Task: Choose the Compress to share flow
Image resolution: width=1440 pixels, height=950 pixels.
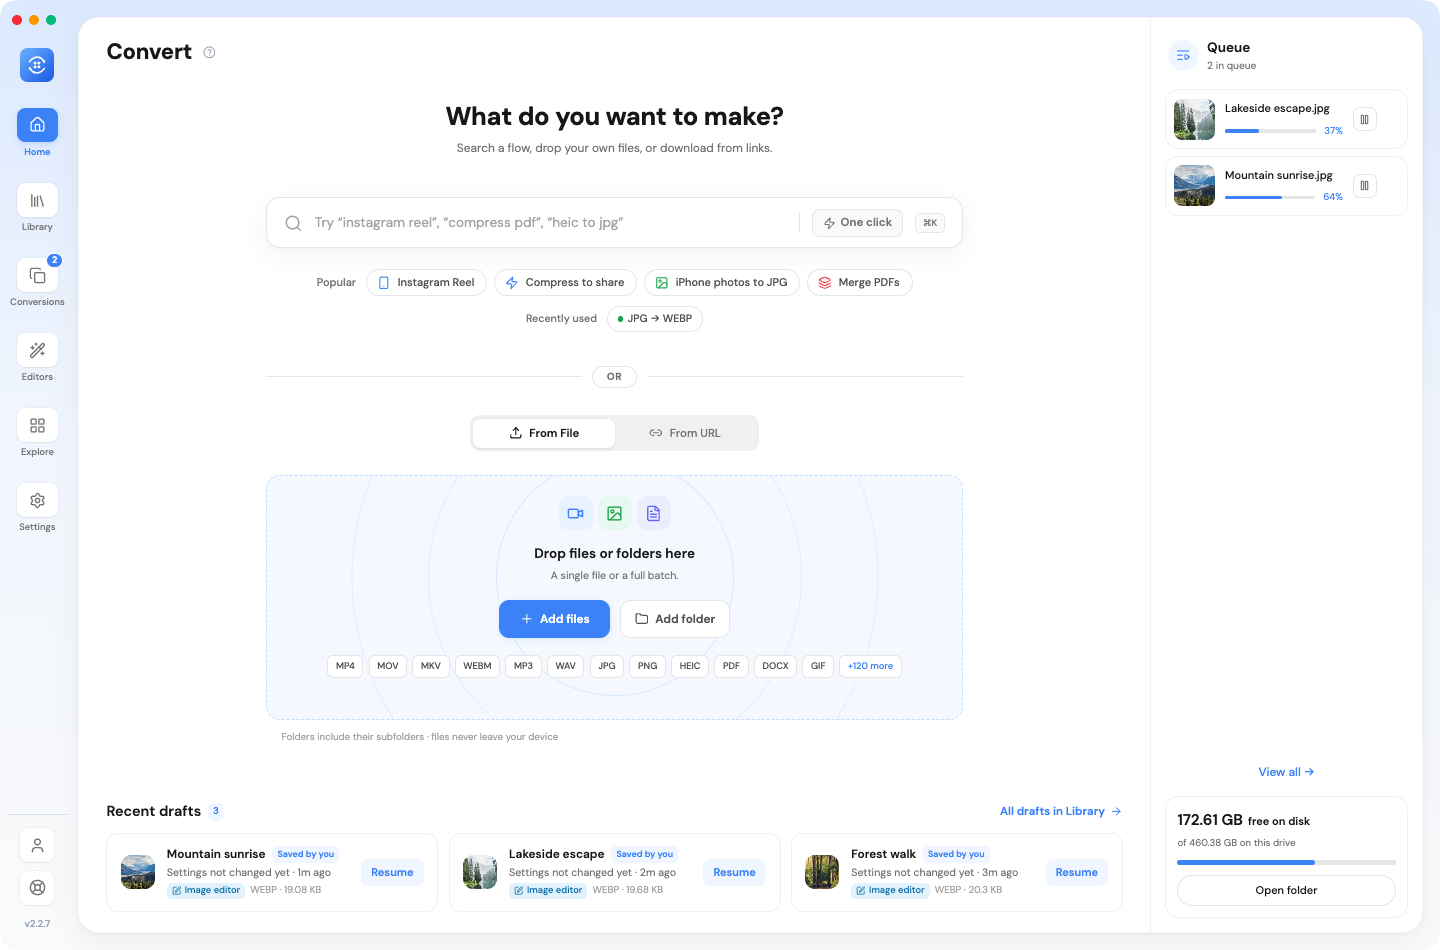Action: 565,283
